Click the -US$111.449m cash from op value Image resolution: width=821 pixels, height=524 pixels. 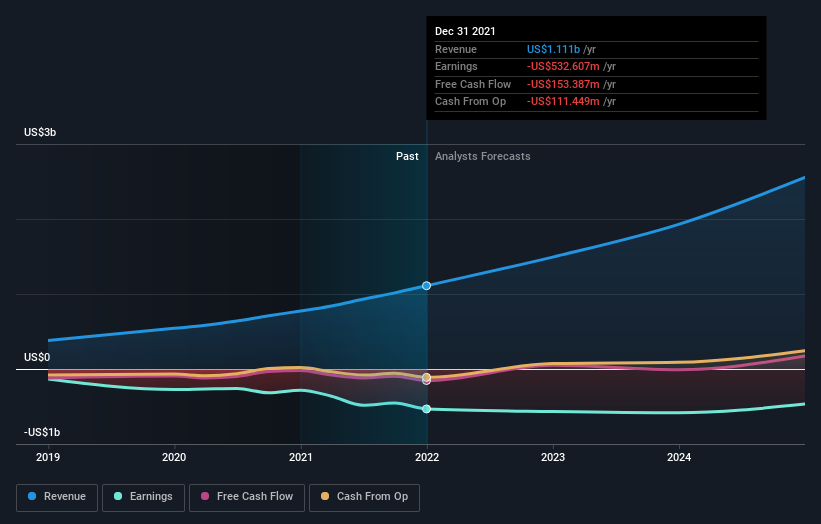coord(563,102)
